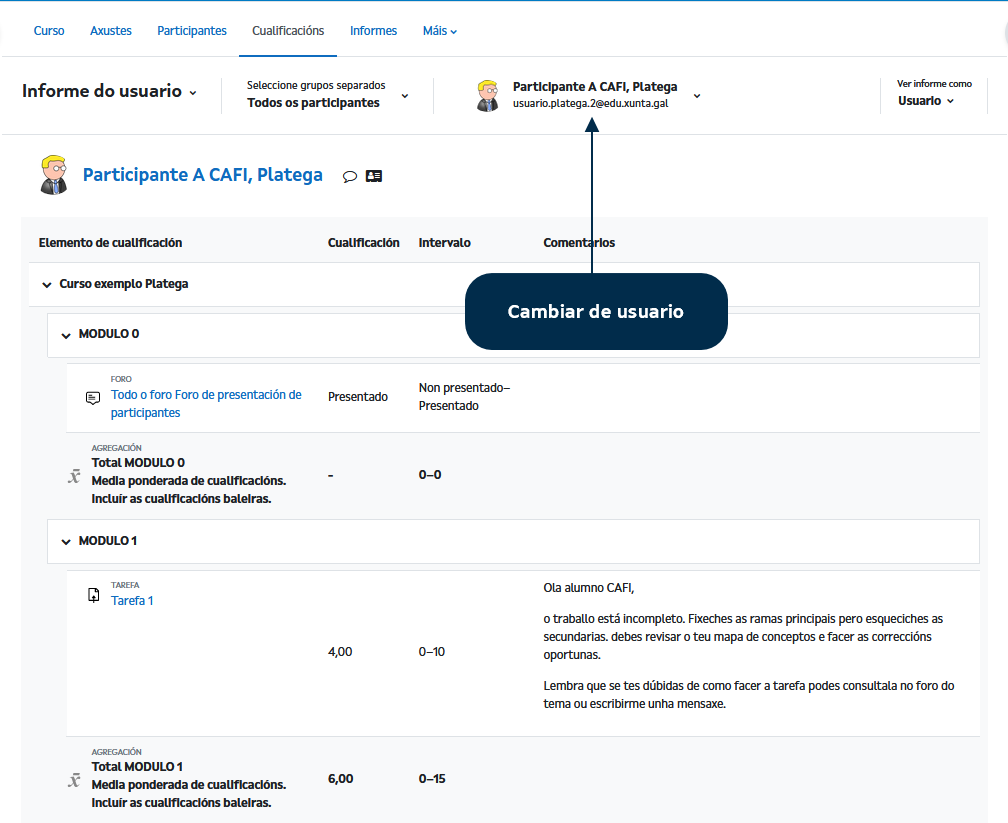Viewport: 1008px width, 823px height.
Task: Switch to the Participantes tab
Action: point(192,31)
